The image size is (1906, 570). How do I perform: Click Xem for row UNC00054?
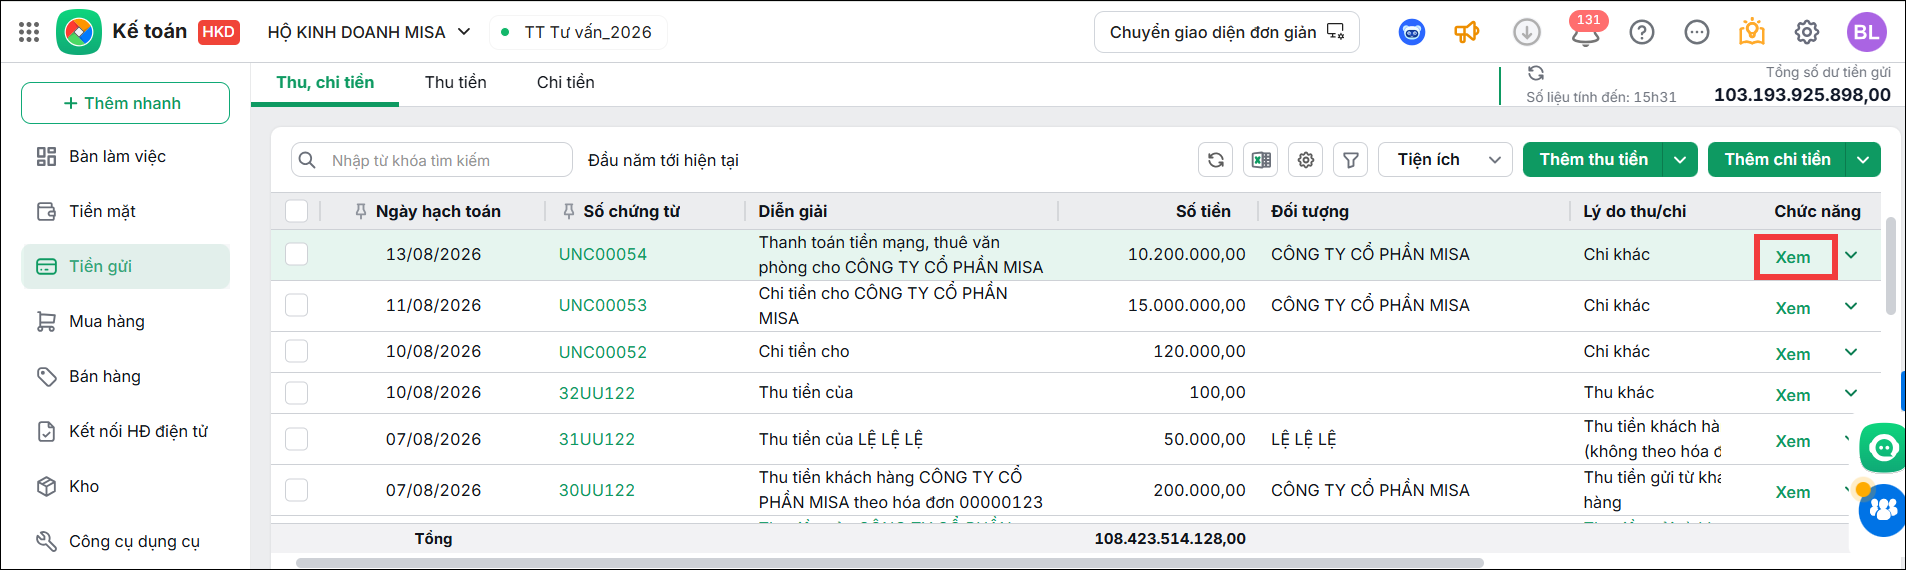[1793, 257]
